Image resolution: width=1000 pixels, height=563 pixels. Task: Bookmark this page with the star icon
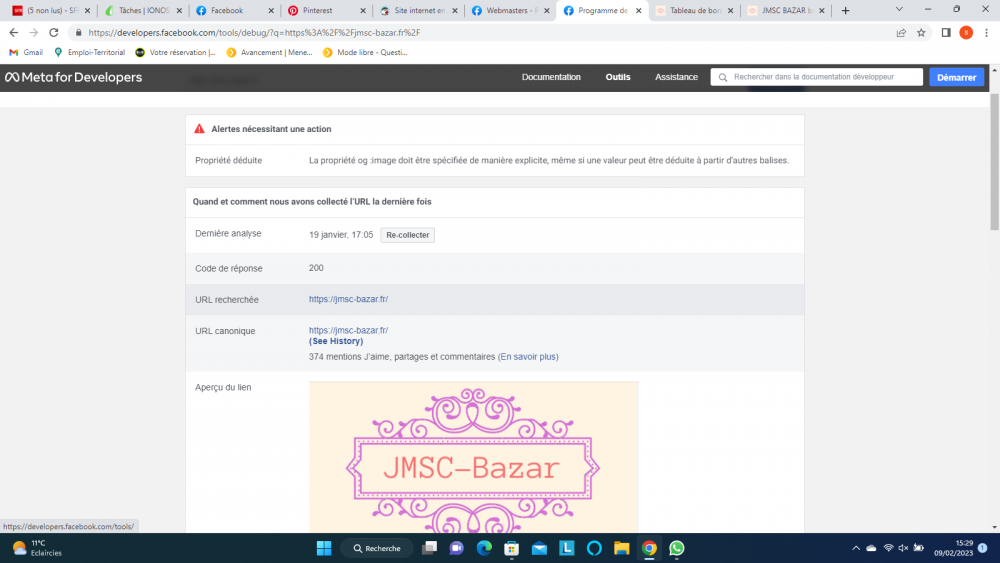pos(921,33)
